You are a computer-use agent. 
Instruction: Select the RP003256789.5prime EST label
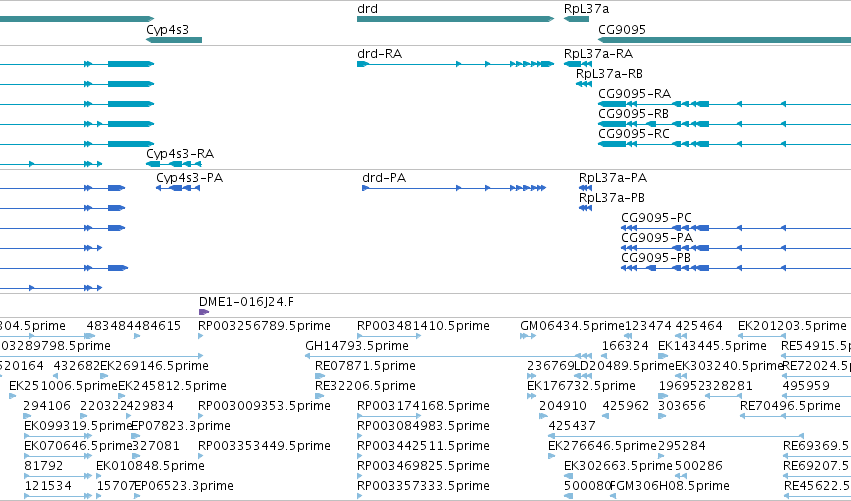264,326
